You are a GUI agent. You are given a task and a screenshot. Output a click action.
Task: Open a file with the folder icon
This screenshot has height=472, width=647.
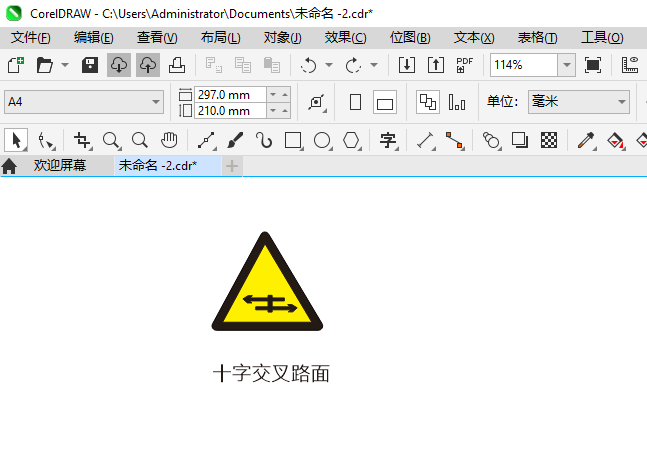[45, 65]
